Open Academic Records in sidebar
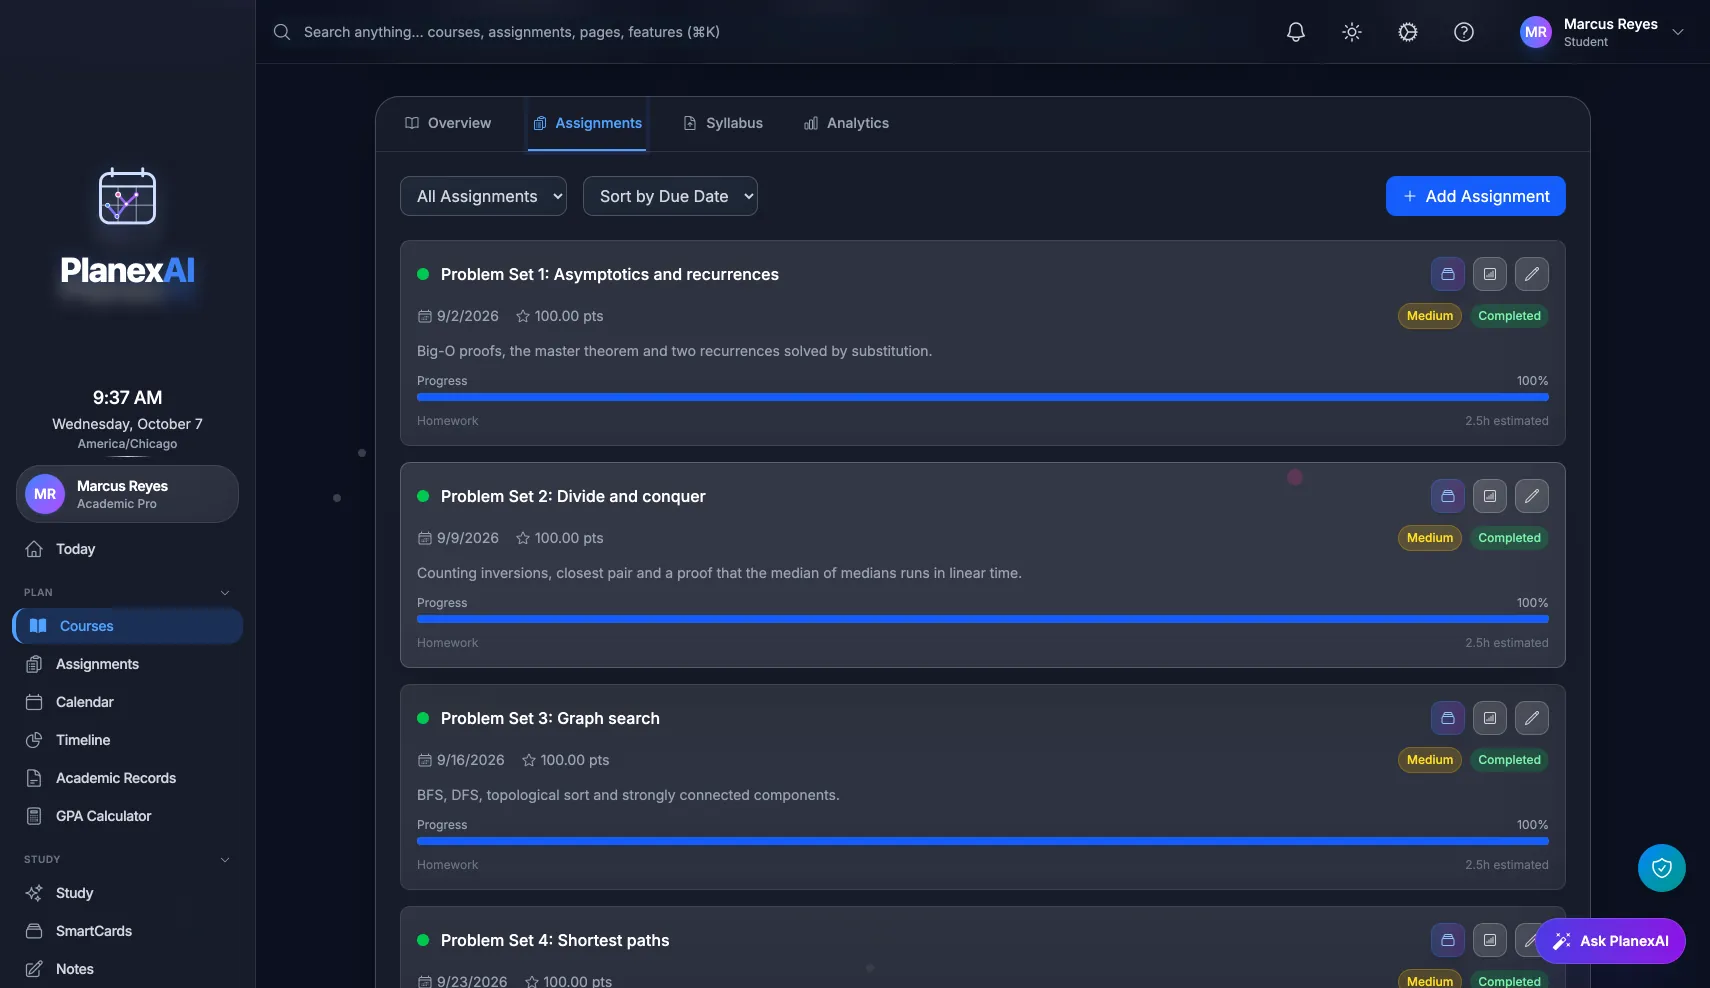1710x988 pixels. pyautogui.click(x=127, y=778)
